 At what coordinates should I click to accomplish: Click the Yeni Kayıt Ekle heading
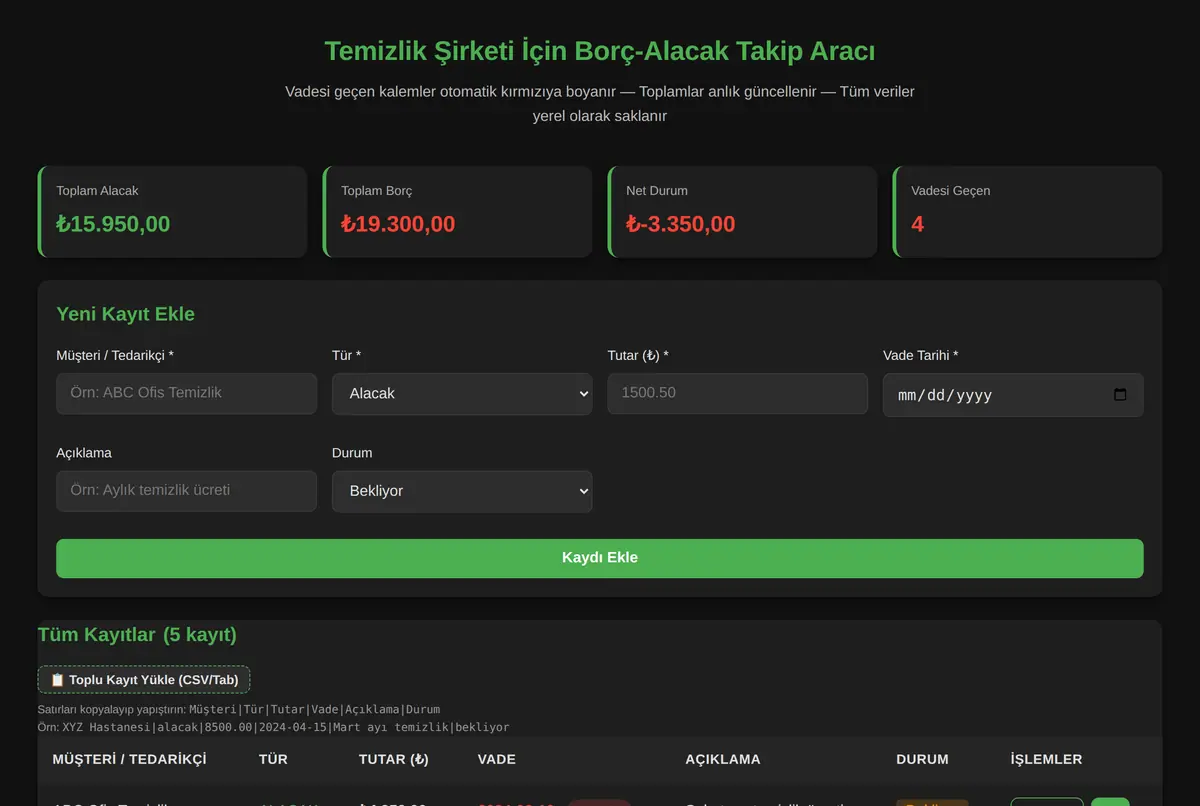(125, 314)
